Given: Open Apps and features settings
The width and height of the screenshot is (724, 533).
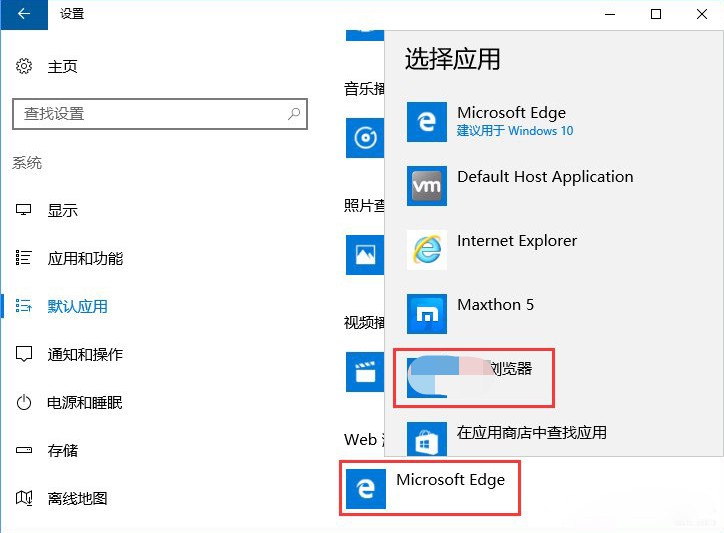Looking at the screenshot, I should [85, 258].
